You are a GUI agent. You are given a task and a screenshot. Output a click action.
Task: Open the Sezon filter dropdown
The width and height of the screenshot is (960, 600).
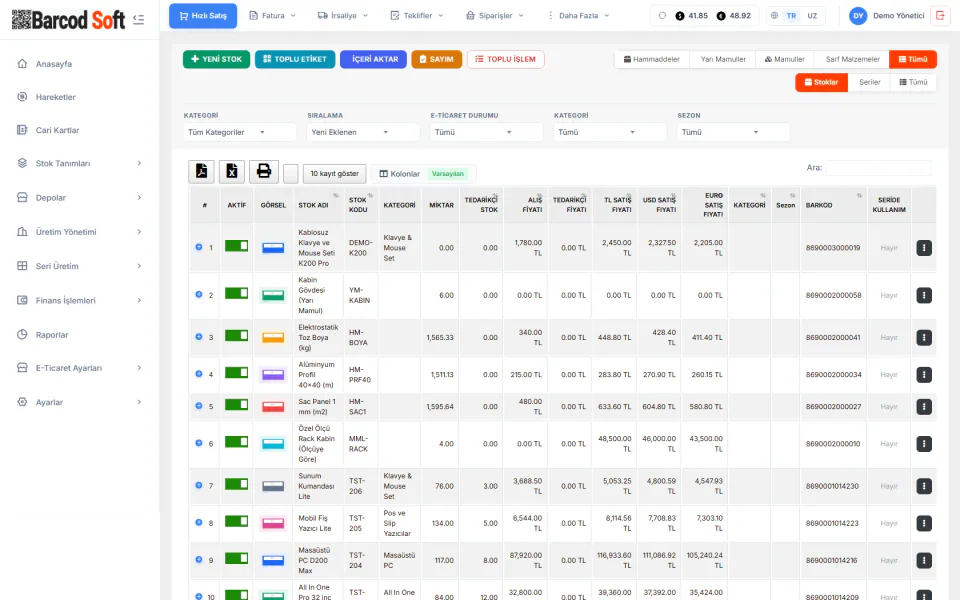pyautogui.click(x=733, y=132)
